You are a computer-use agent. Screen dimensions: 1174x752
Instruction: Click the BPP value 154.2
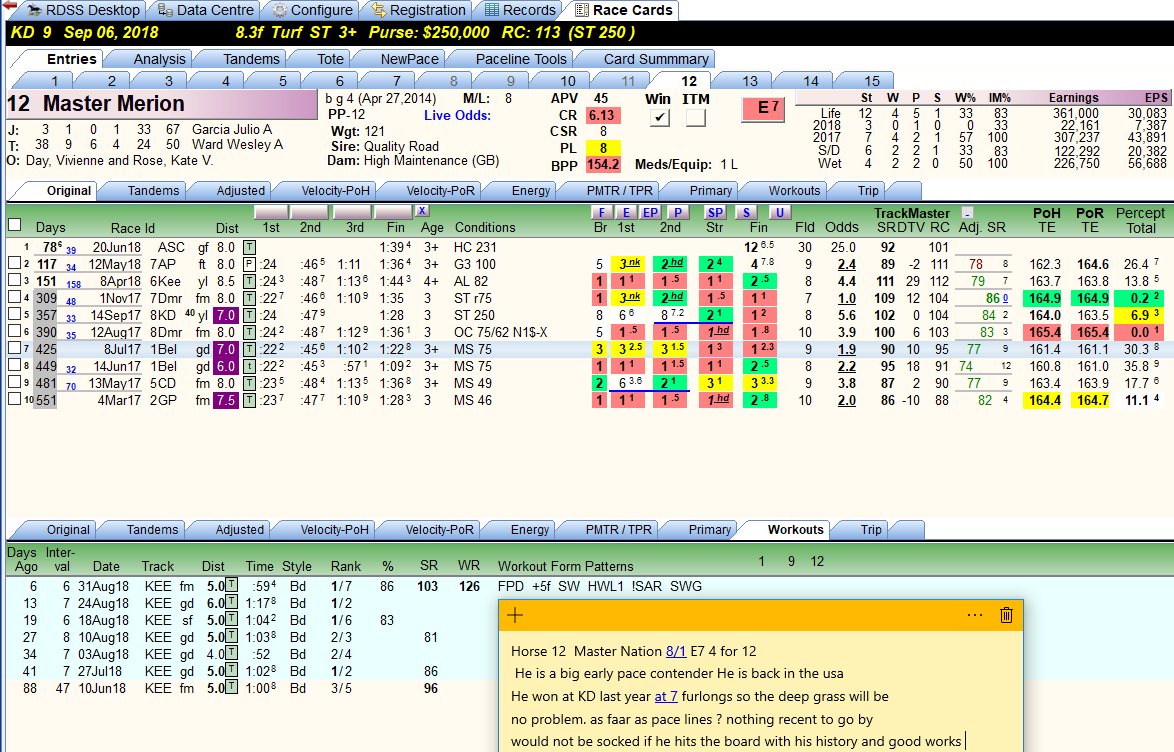pyautogui.click(x=603, y=165)
